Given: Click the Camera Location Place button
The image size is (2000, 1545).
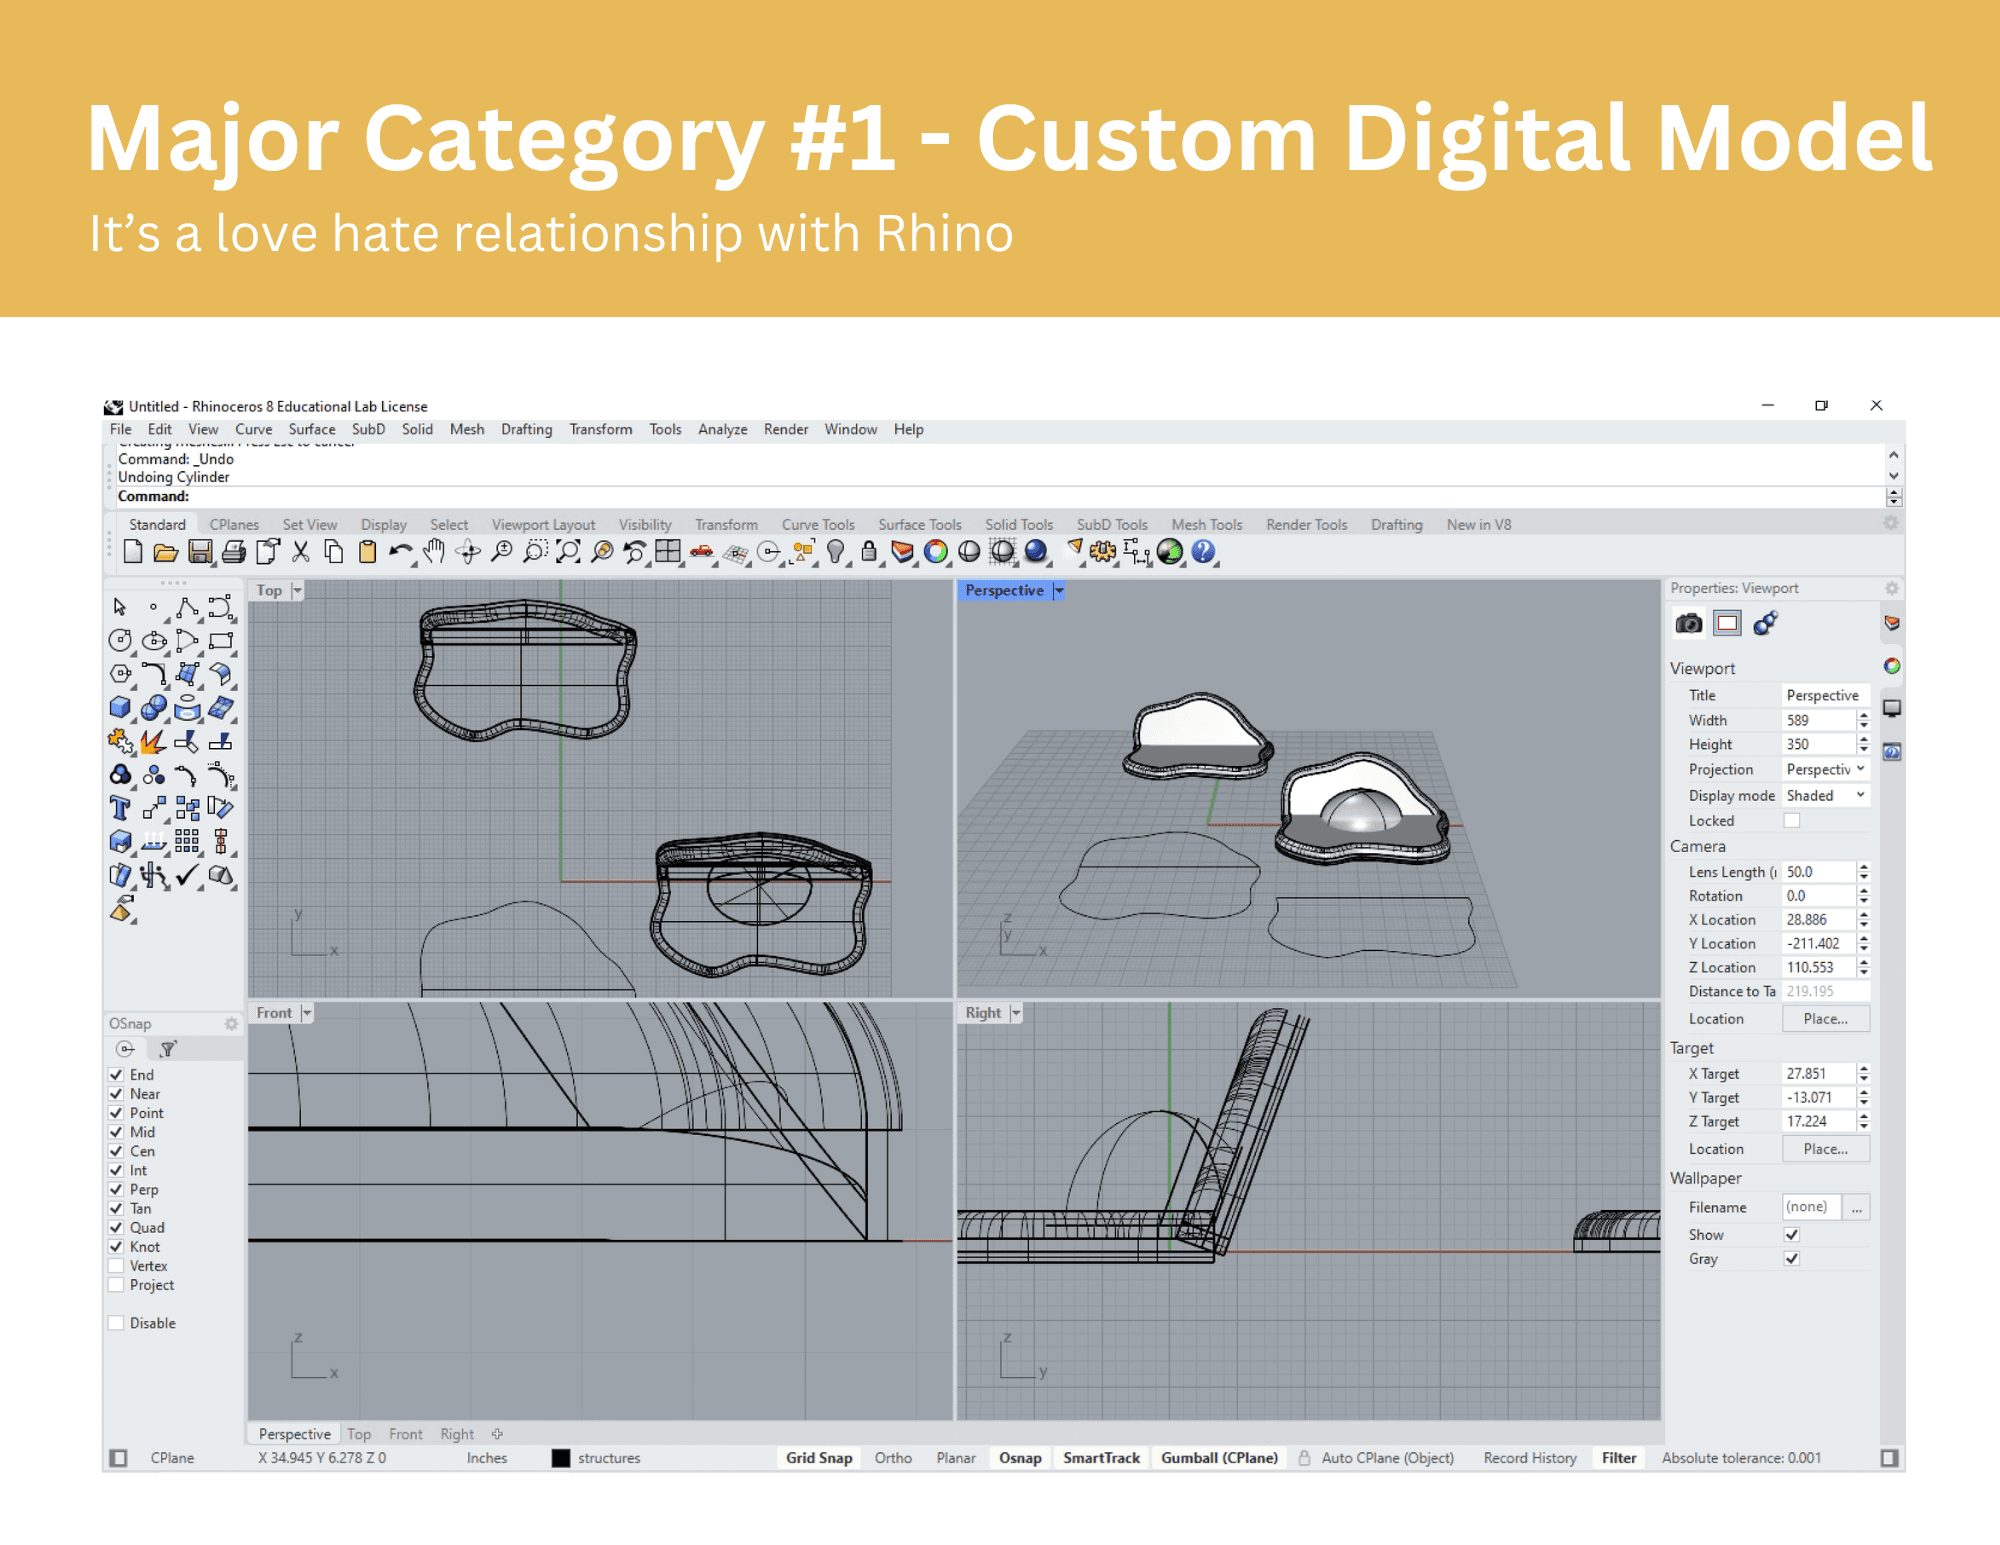Looking at the screenshot, I should tap(1825, 1019).
